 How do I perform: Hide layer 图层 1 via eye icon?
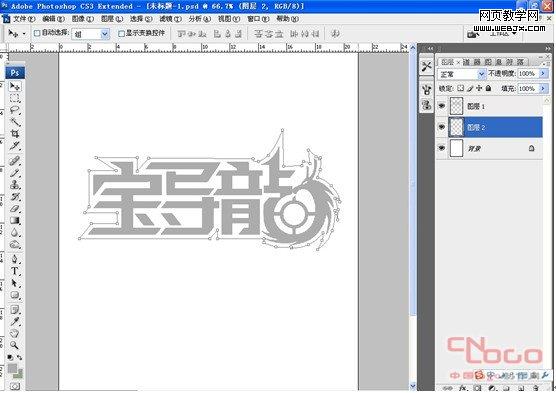[442, 106]
